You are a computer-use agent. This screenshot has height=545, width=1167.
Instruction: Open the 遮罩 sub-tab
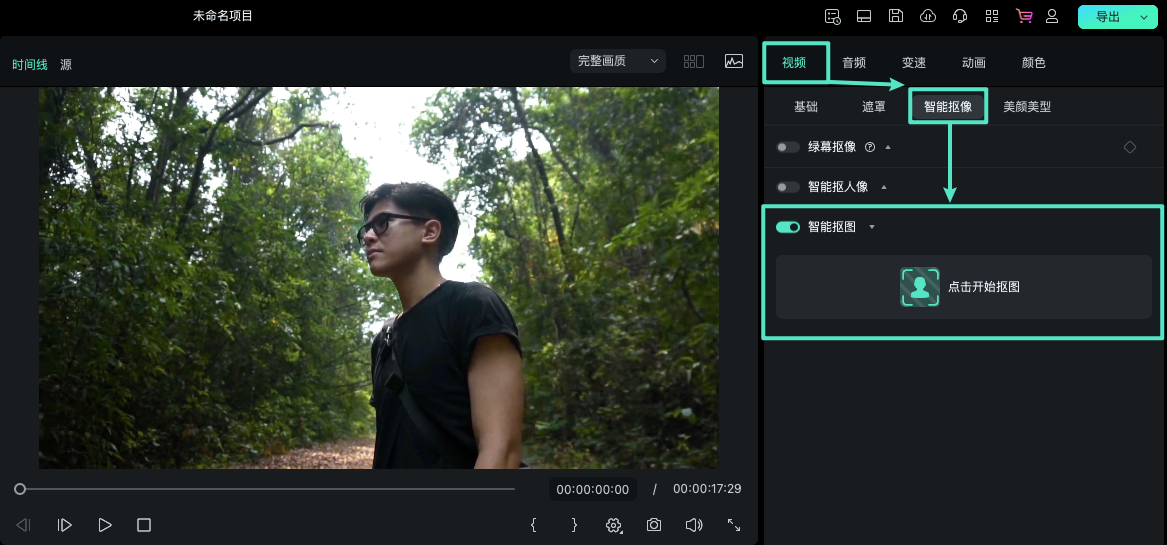(874, 106)
